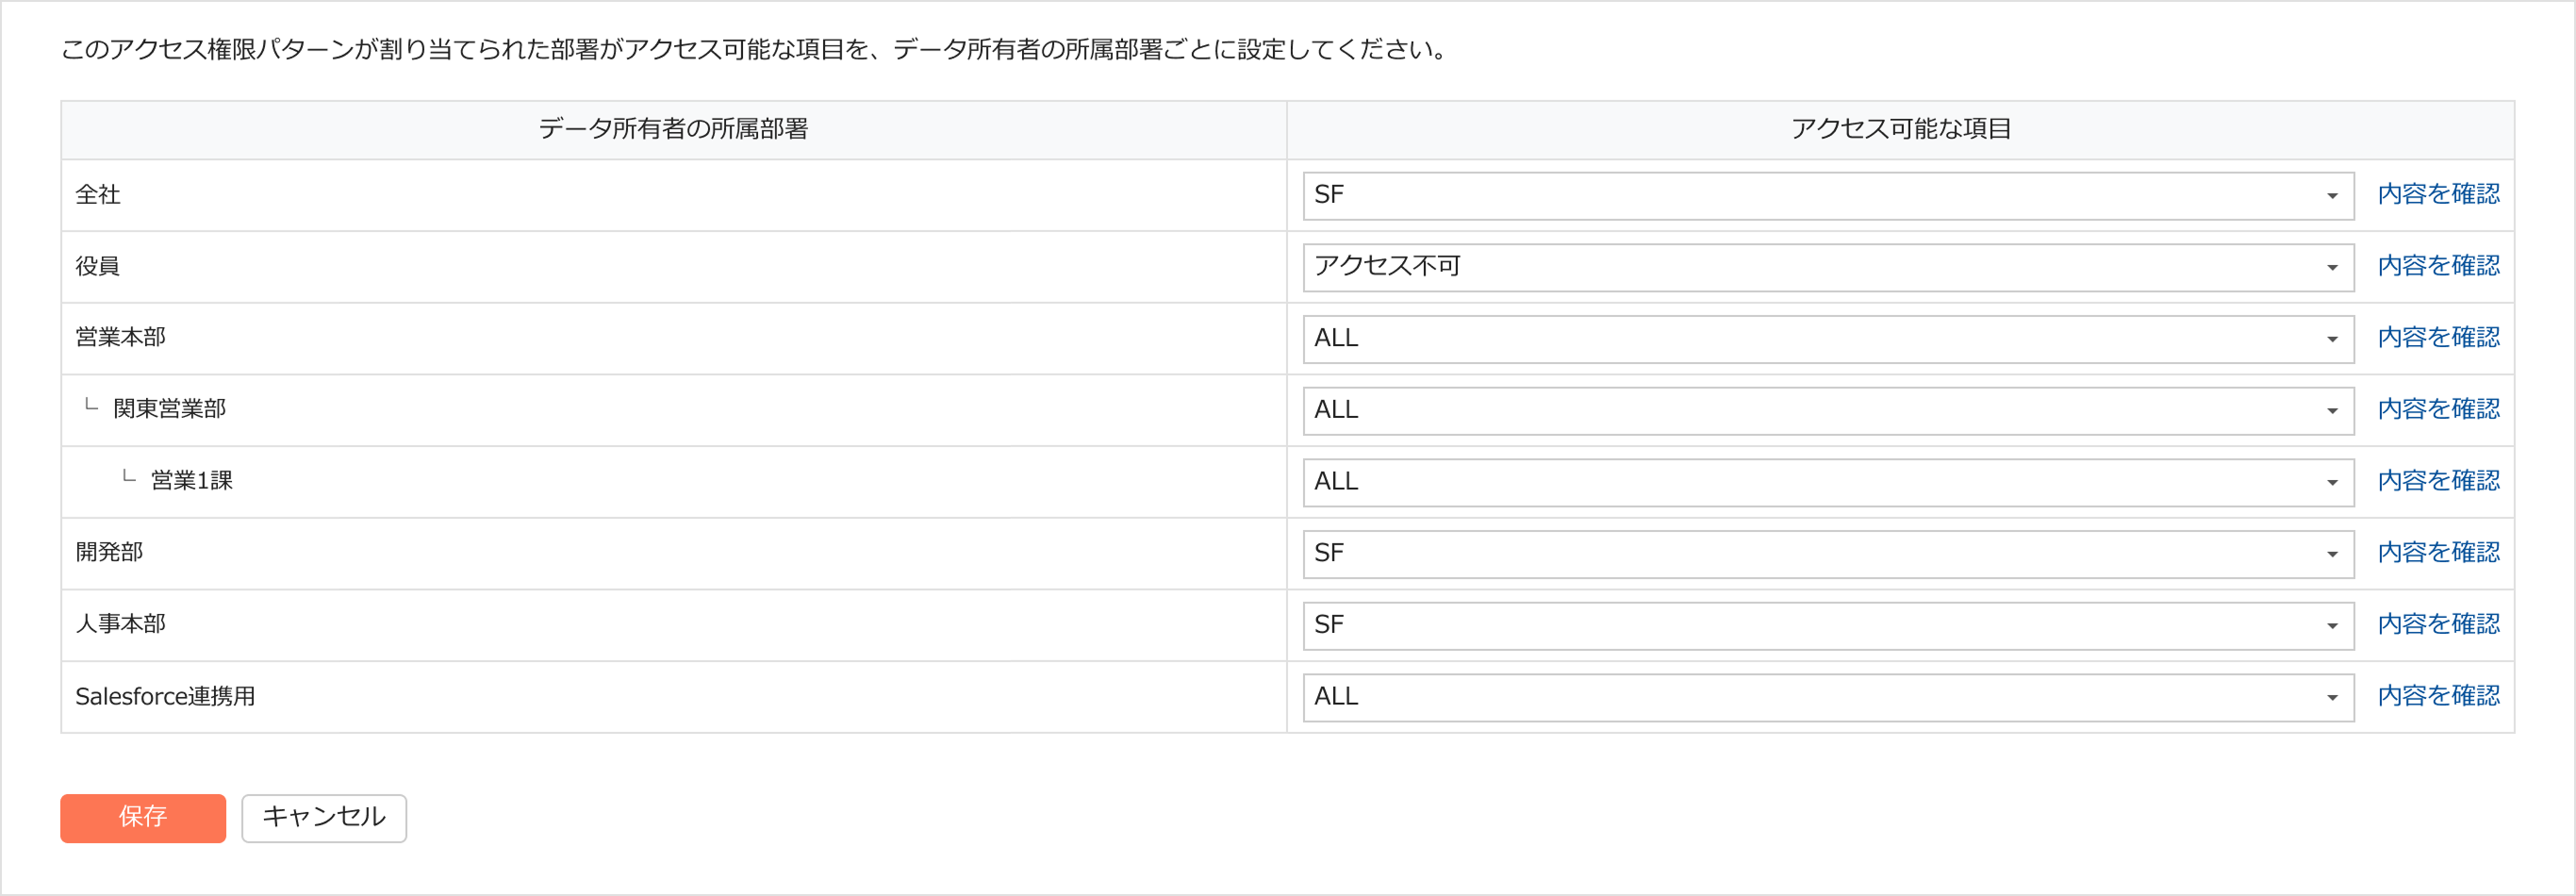Viewport: 2576px width, 896px height.
Task: Open the 開発部 access dropdown
Action: tap(1827, 554)
